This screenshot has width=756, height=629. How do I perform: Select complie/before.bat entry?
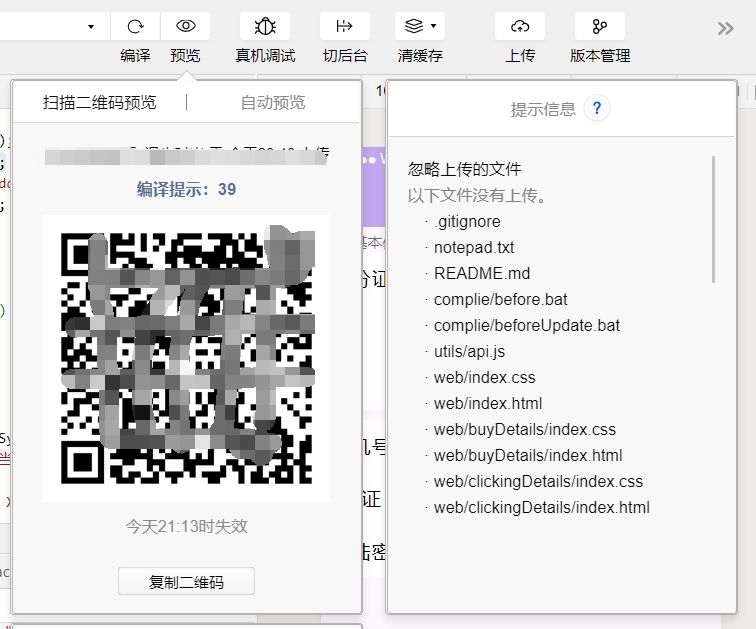tap(500, 300)
